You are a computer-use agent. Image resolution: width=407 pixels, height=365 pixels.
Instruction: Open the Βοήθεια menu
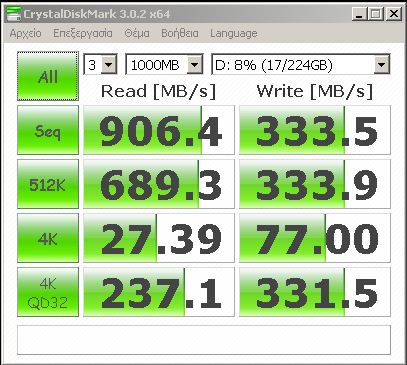coord(180,33)
